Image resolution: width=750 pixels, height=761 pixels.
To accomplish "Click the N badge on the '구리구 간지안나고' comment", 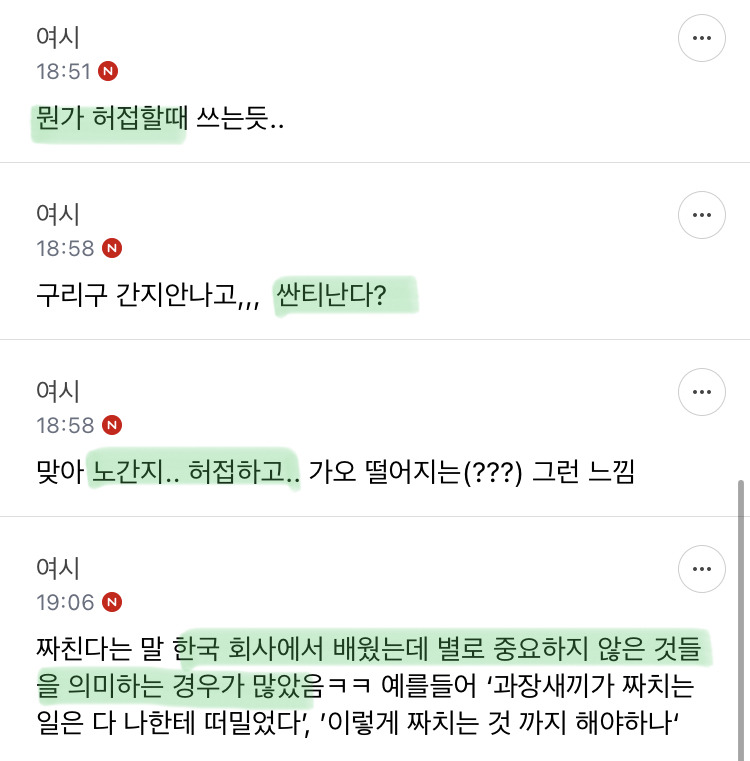I will pyautogui.click(x=112, y=247).
